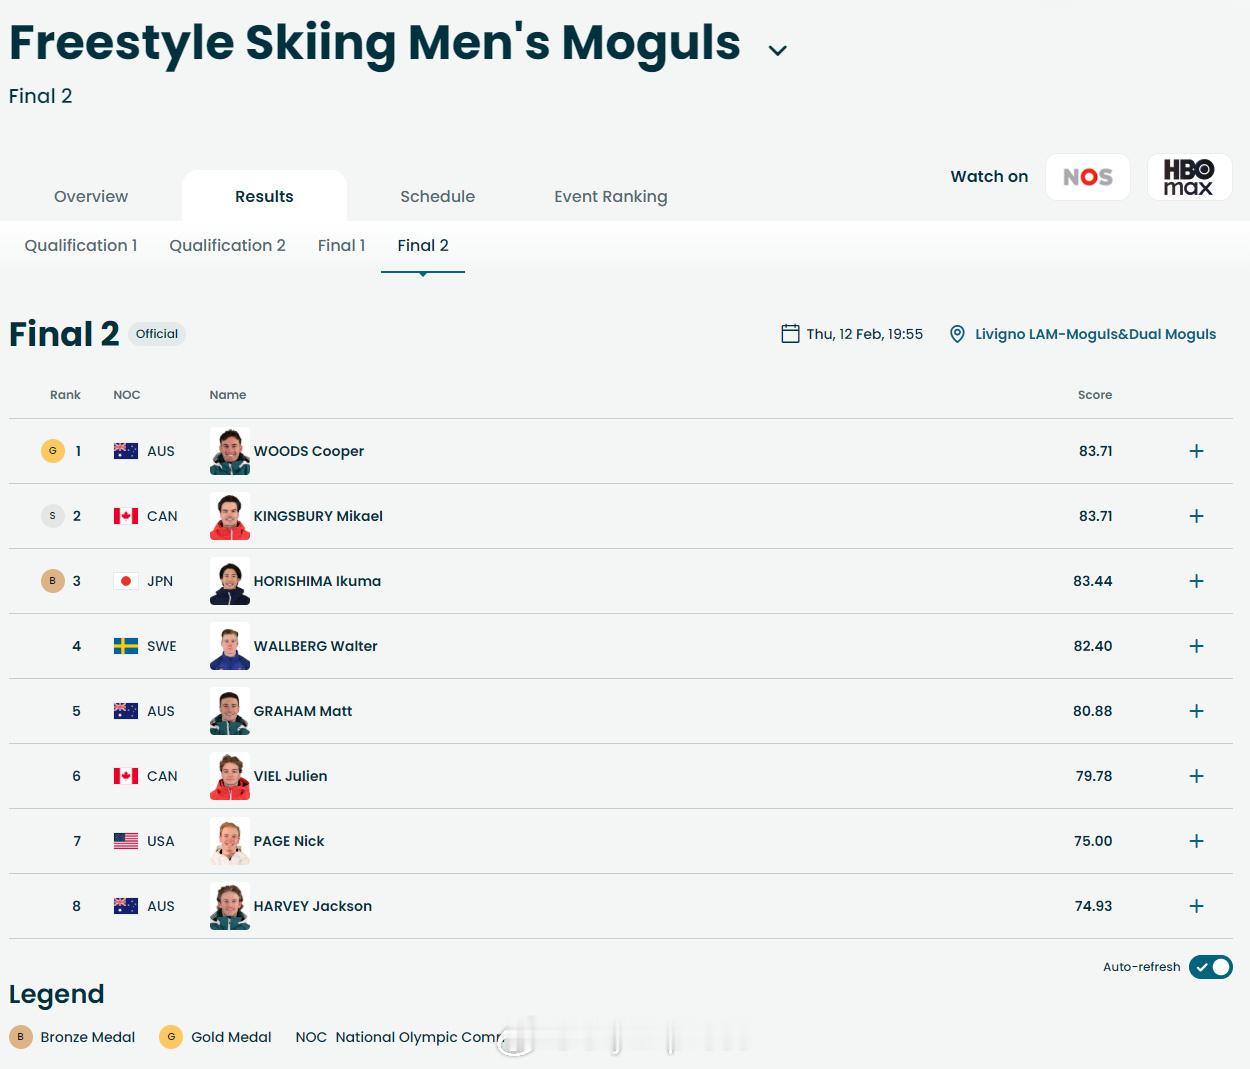Screen dimensions: 1250x1069
Task: Open the event selector chevron by title
Action: pyautogui.click(x=778, y=50)
